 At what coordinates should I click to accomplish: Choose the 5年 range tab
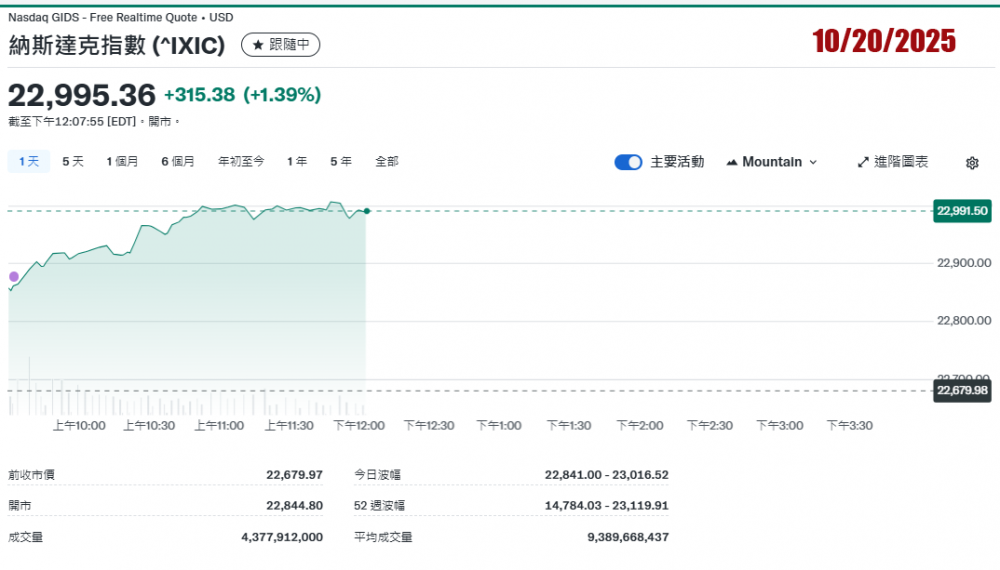340,161
